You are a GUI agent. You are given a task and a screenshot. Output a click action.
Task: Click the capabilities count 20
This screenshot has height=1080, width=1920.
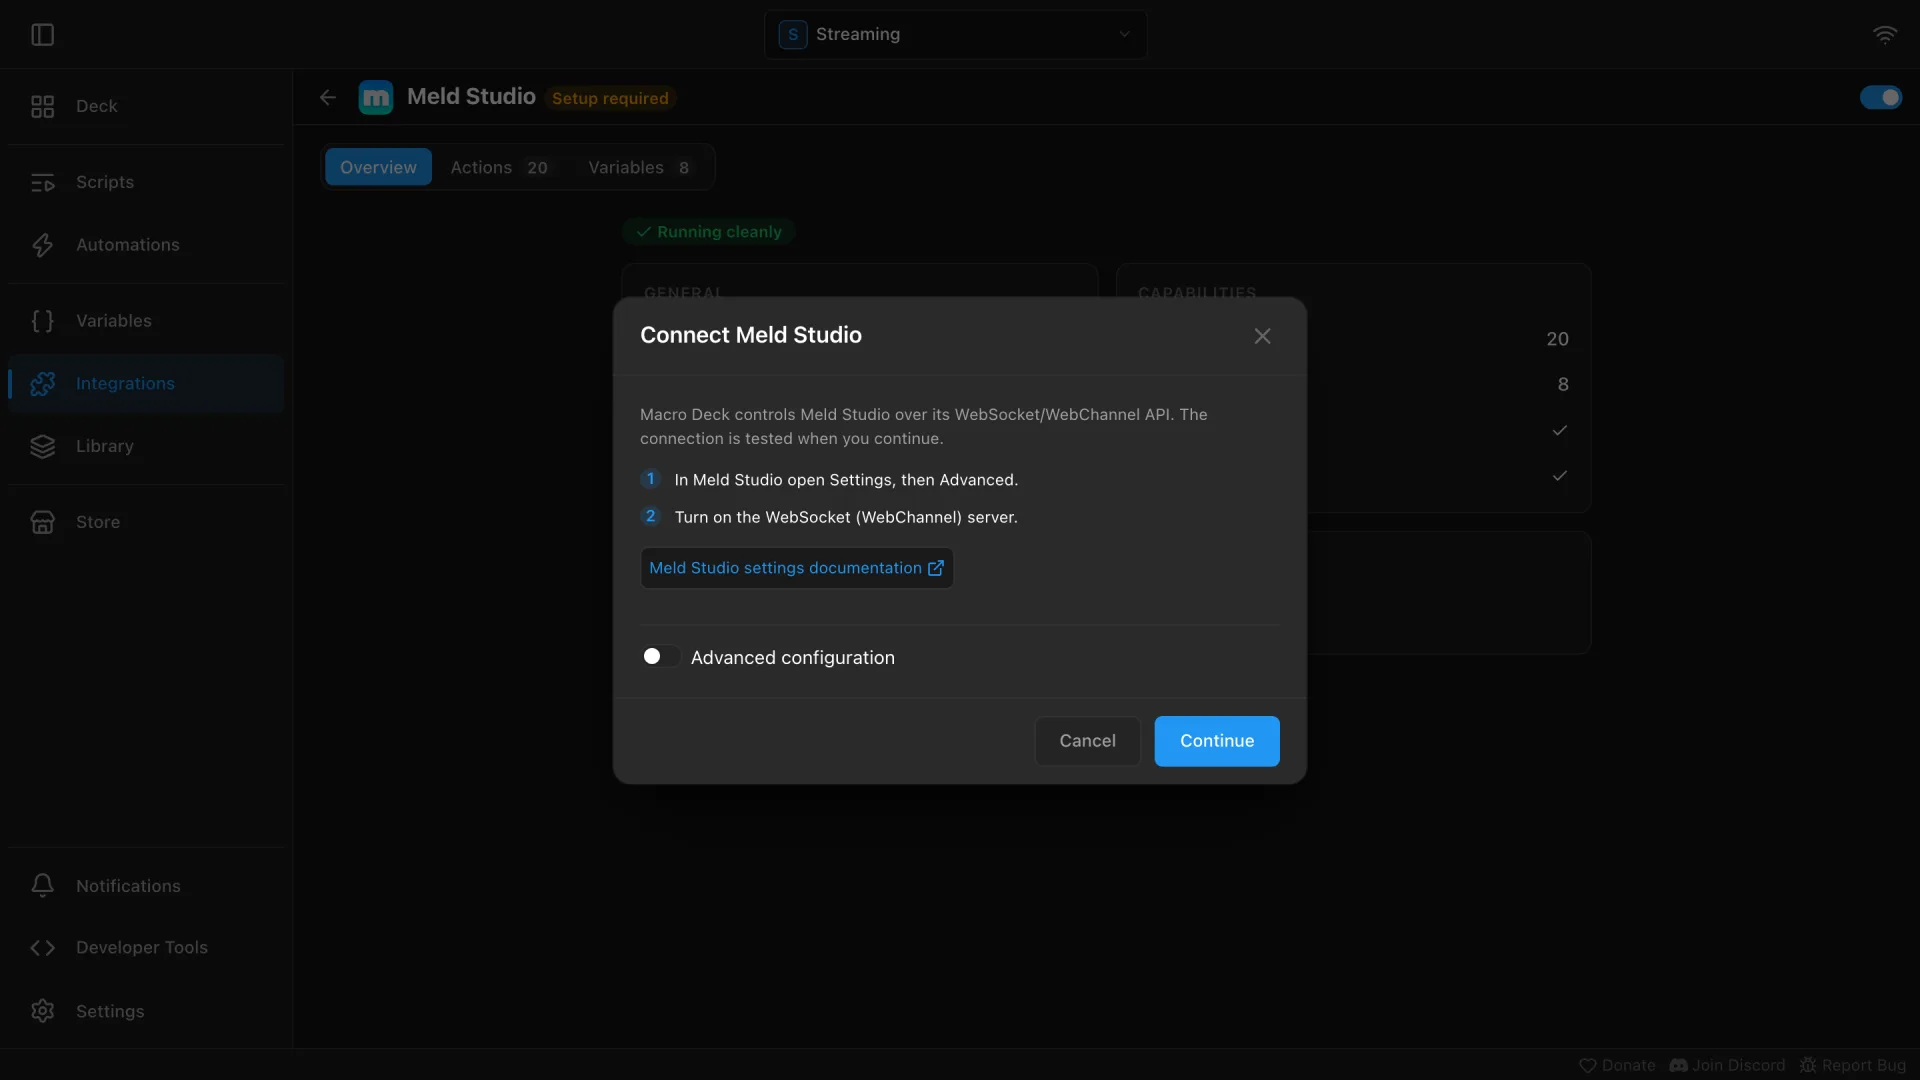[1557, 339]
